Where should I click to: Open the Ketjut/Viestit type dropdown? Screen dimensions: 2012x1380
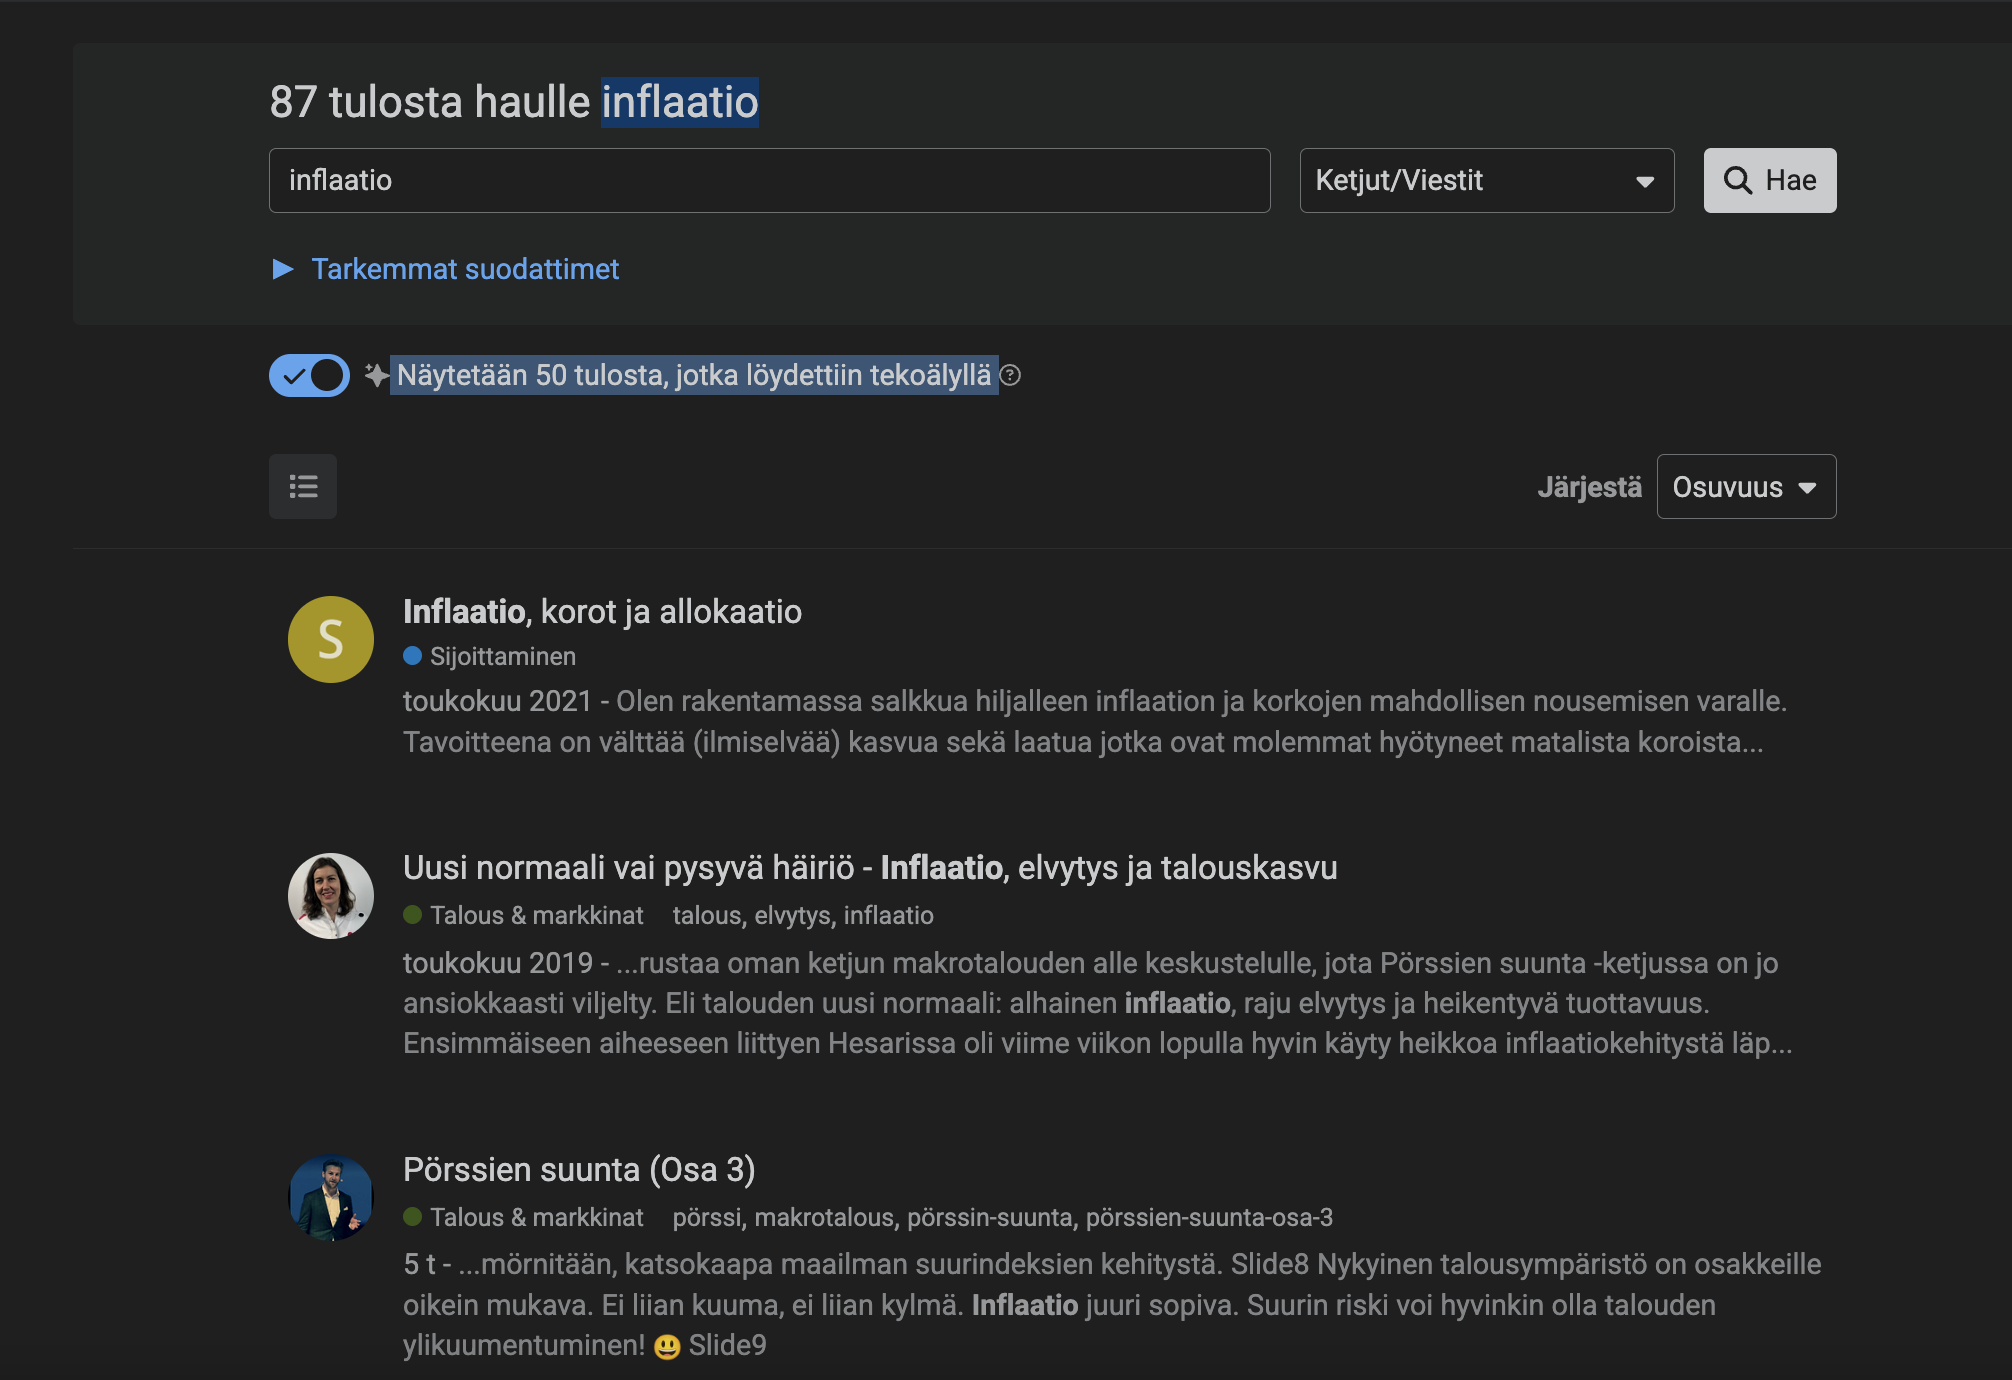coord(1486,180)
